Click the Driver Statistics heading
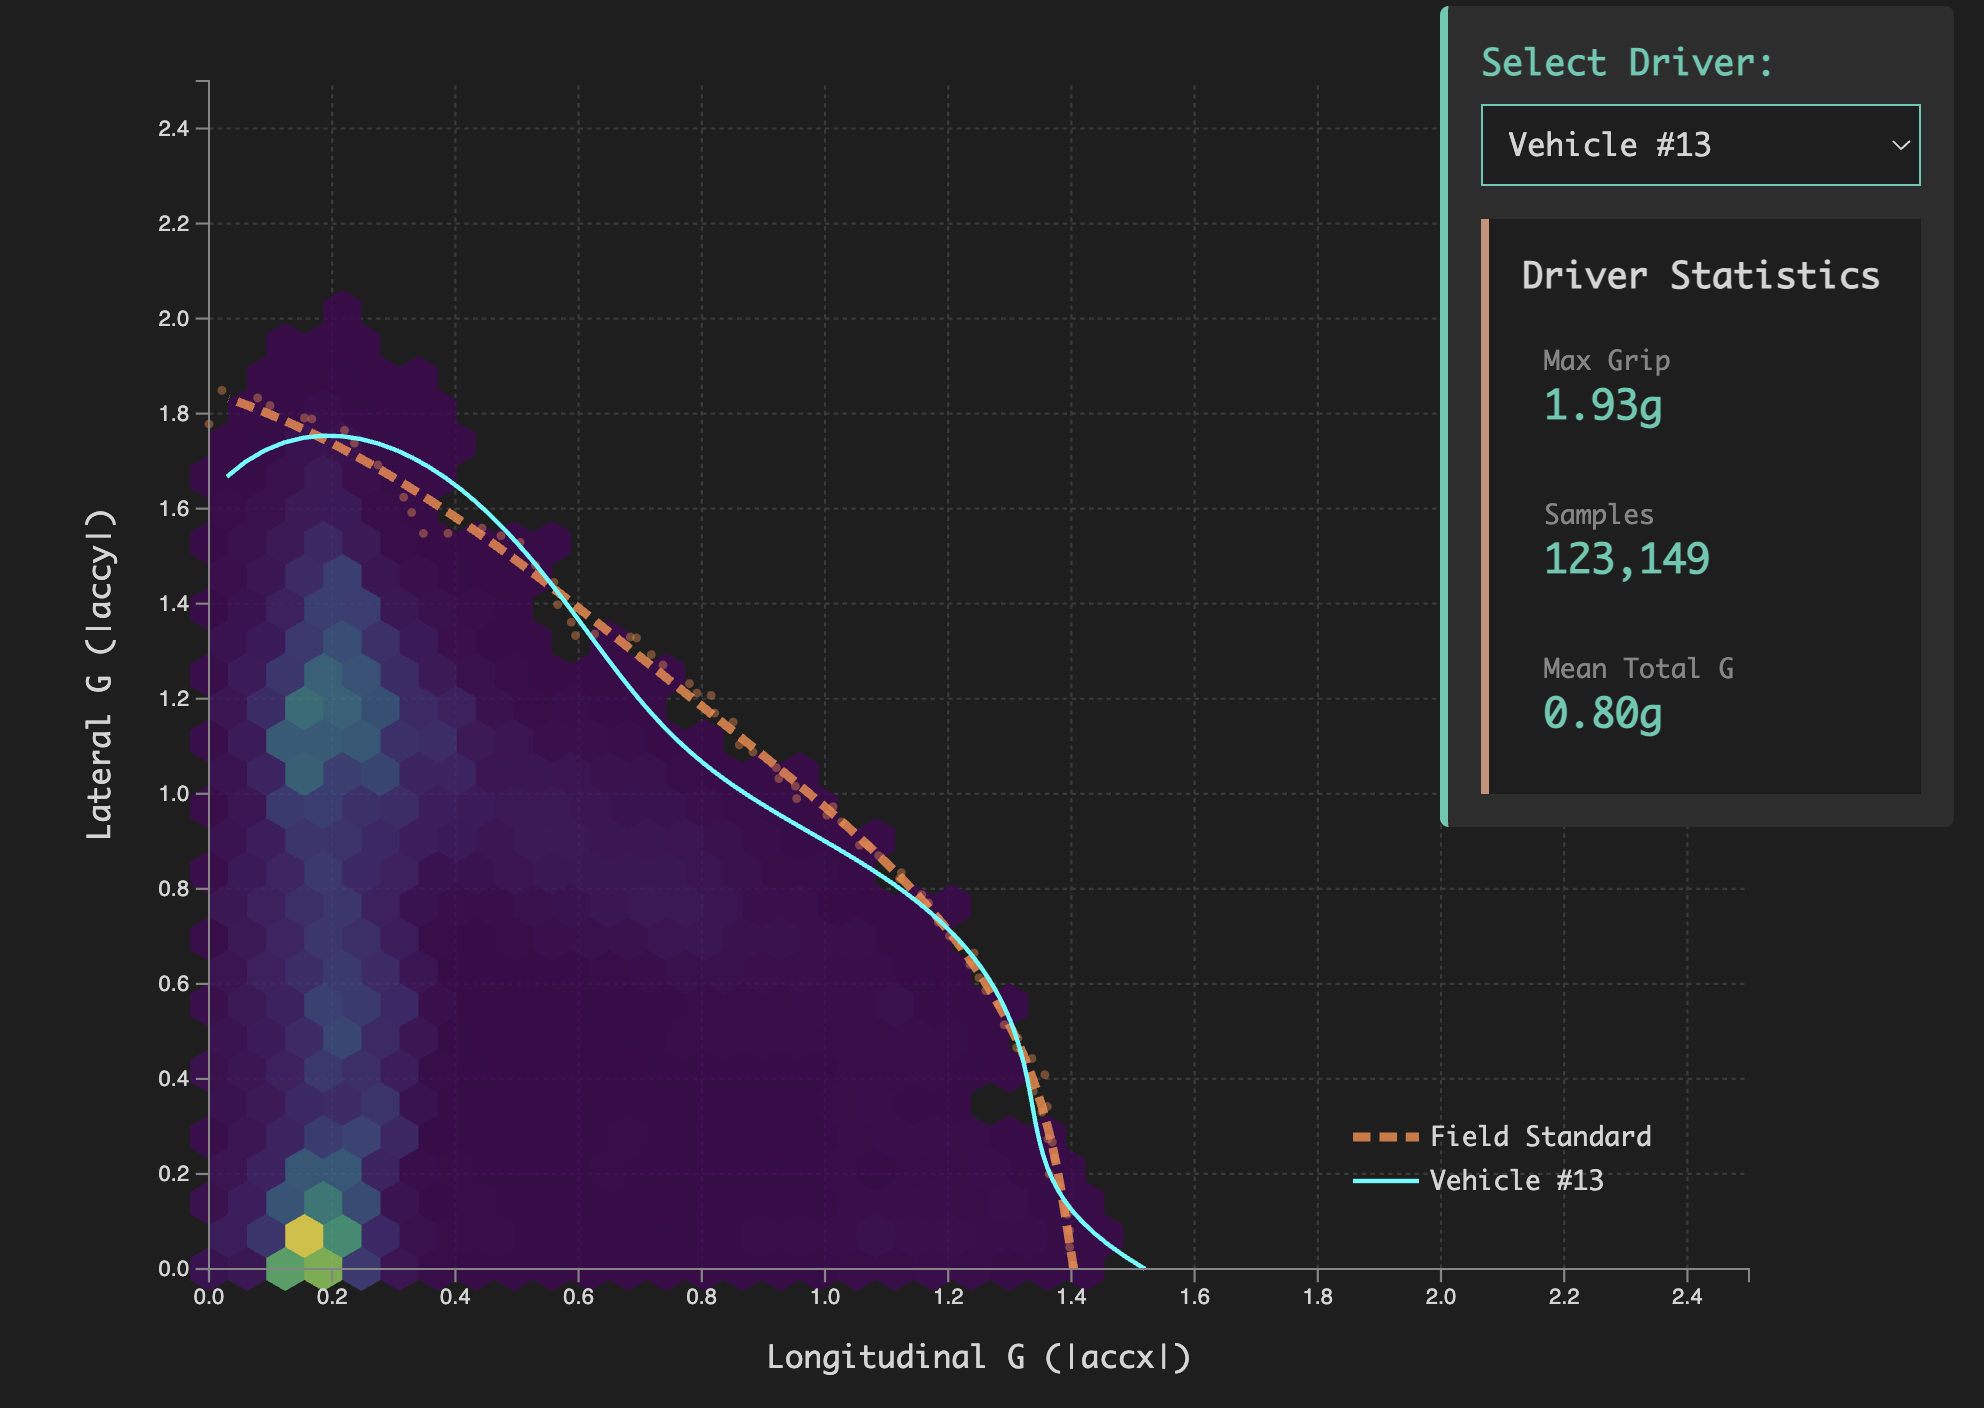Image resolution: width=1984 pixels, height=1408 pixels. click(x=1700, y=276)
